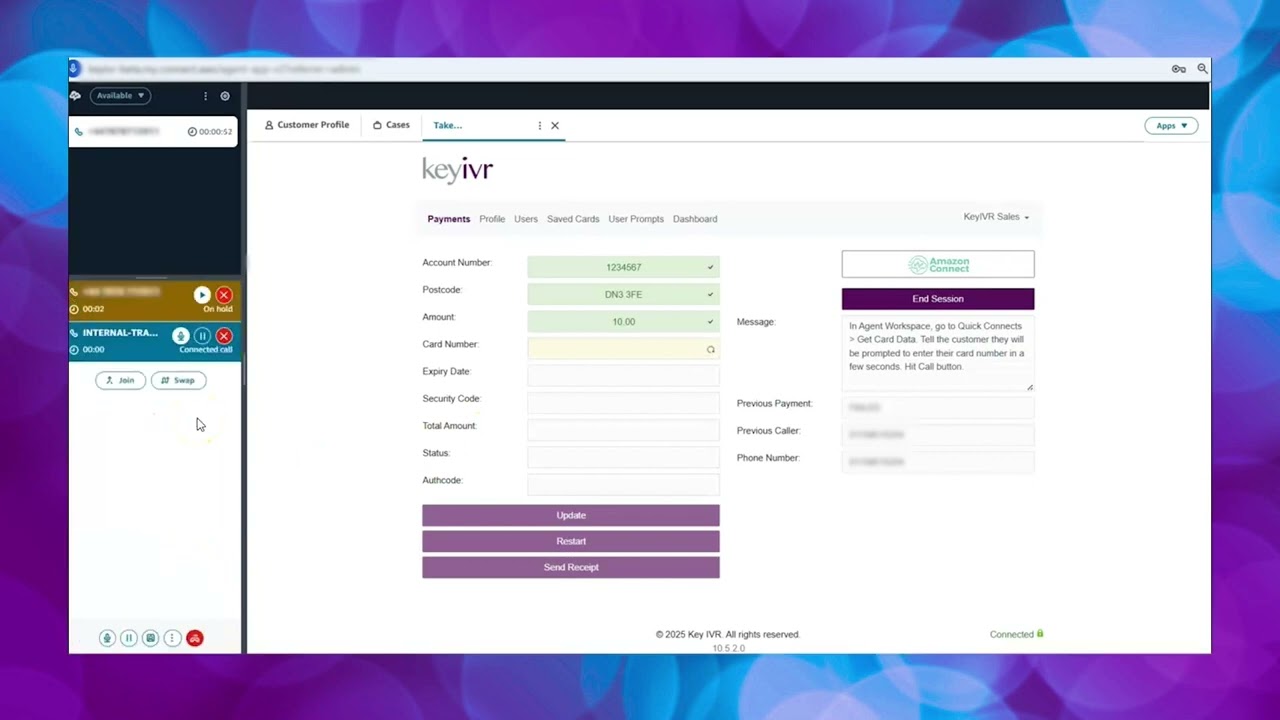Open the settings gear in the contact panel header
This screenshot has width=1280, height=720.
225,96
